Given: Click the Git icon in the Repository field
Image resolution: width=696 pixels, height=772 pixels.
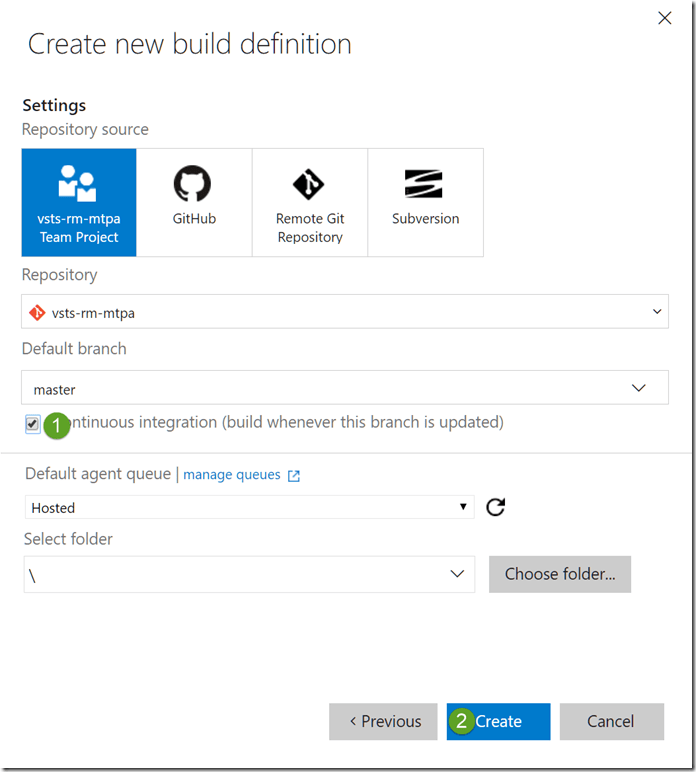Looking at the screenshot, I should click(x=37, y=312).
